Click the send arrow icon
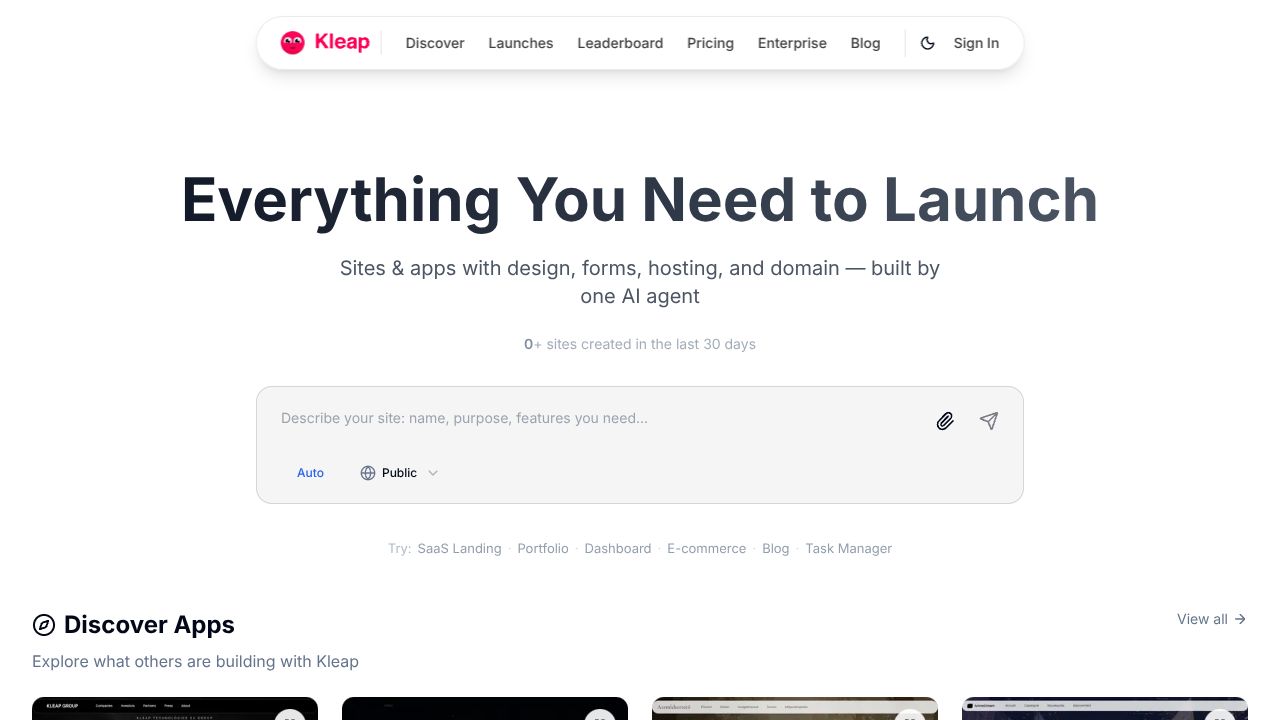Viewport: 1280px width, 720px height. pyautogui.click(x=988, y=421)
